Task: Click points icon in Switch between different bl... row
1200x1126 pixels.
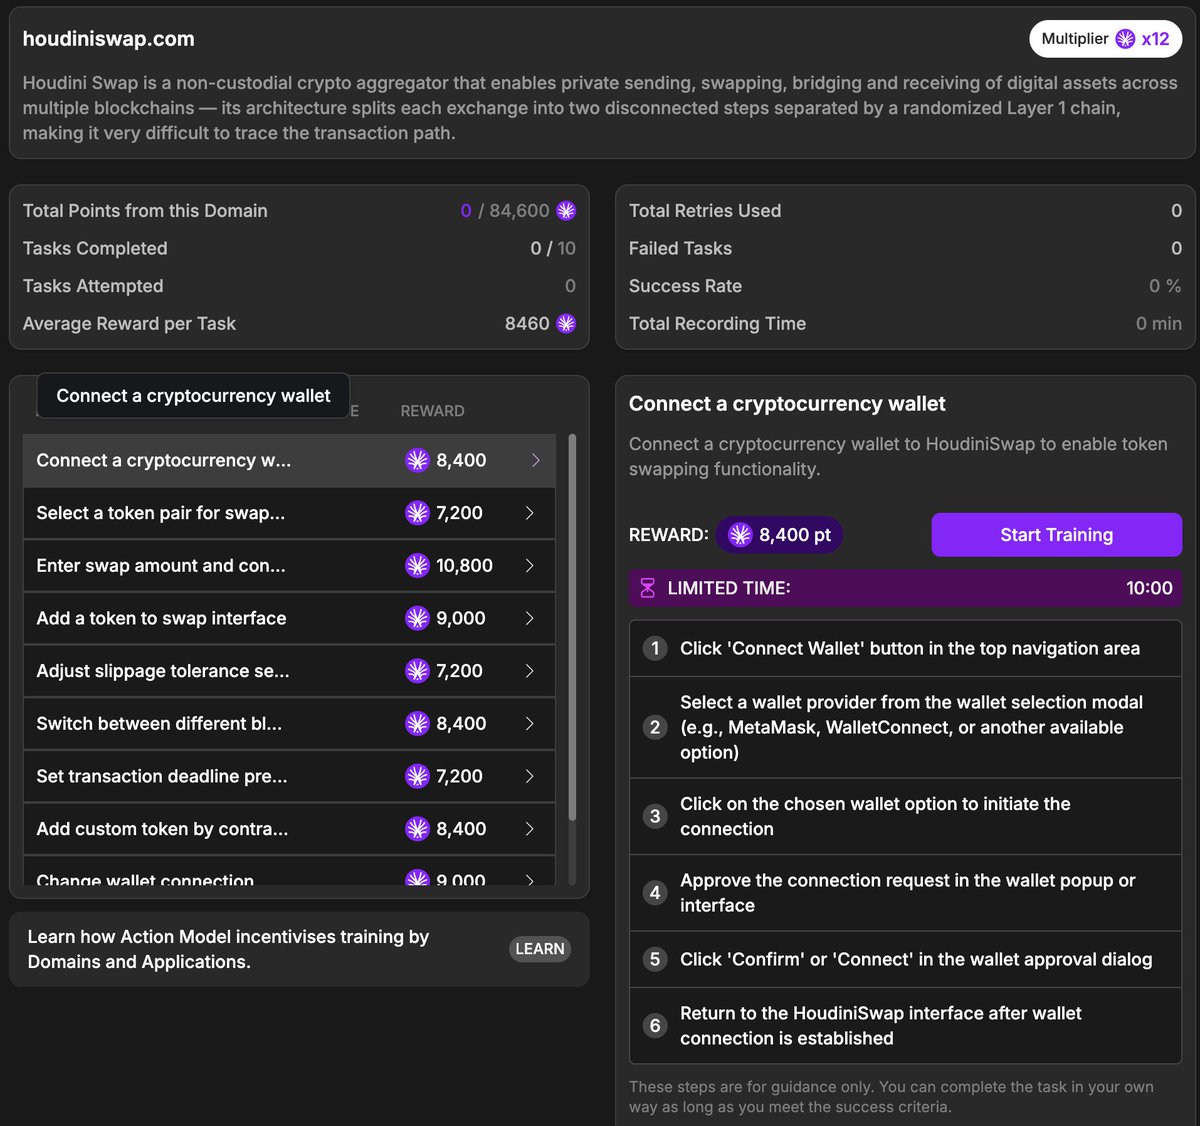Action: pos(417,724)
